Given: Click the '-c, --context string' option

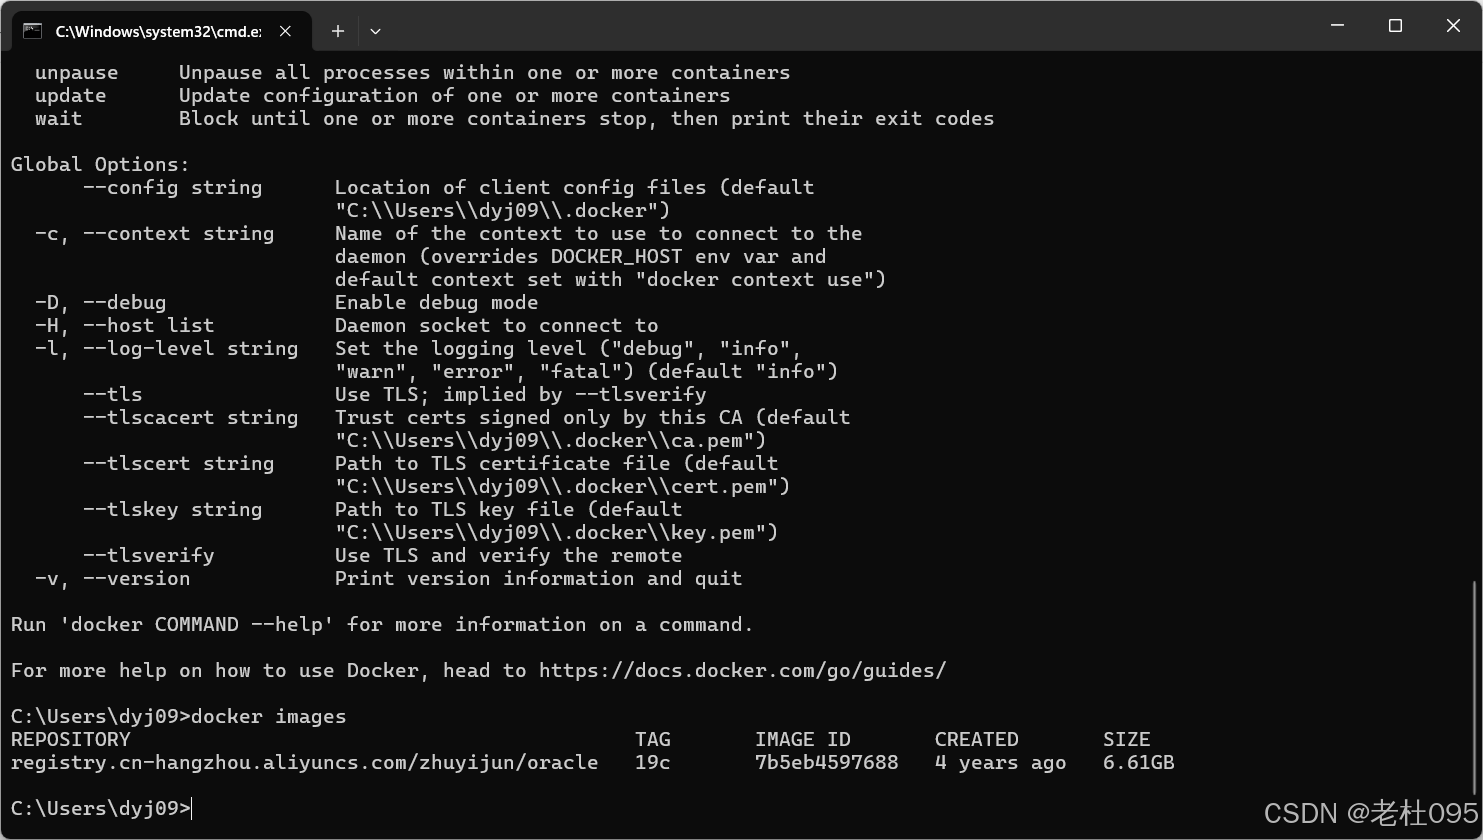Looking at the screenshot, I should coord(154,233).
